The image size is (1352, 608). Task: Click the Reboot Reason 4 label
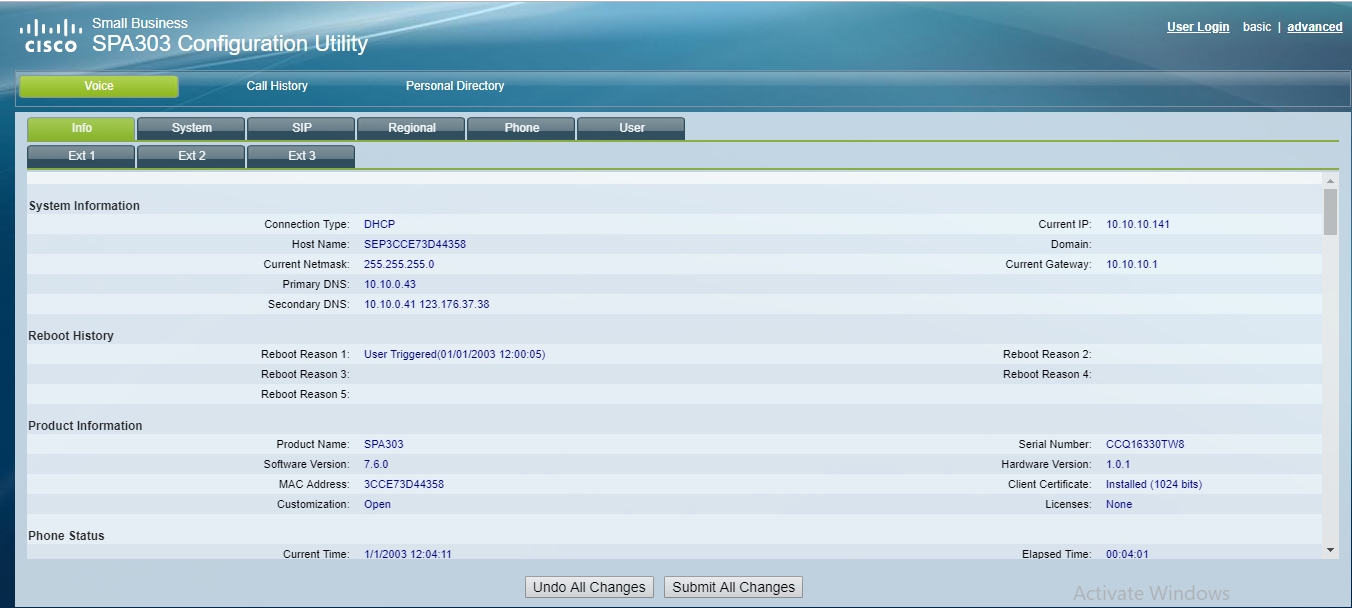[1047, 374]
